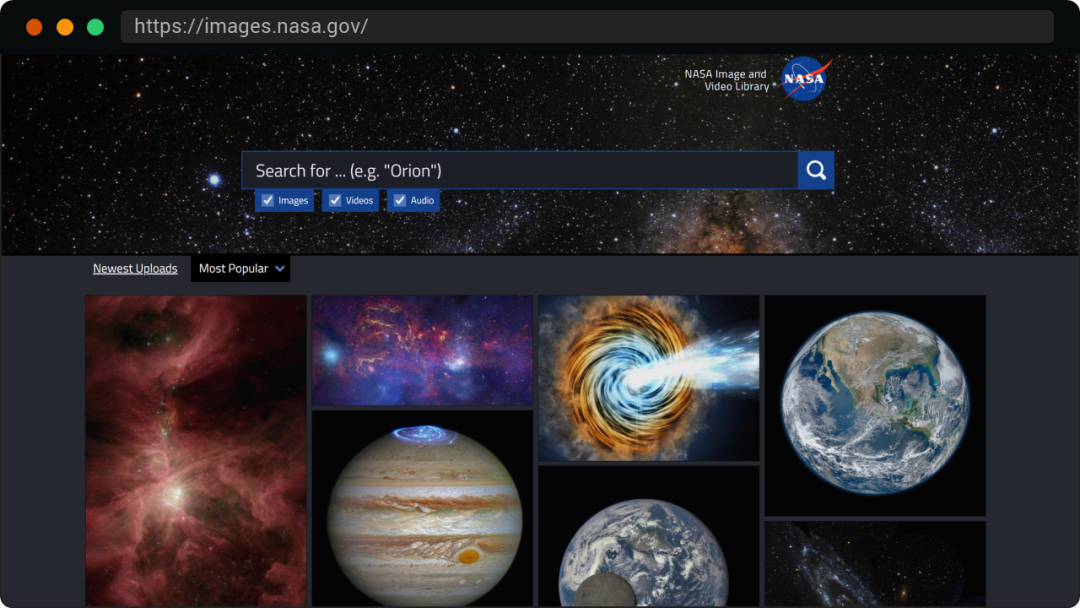Expand the Most Popular dropdown

pos(240,269)
